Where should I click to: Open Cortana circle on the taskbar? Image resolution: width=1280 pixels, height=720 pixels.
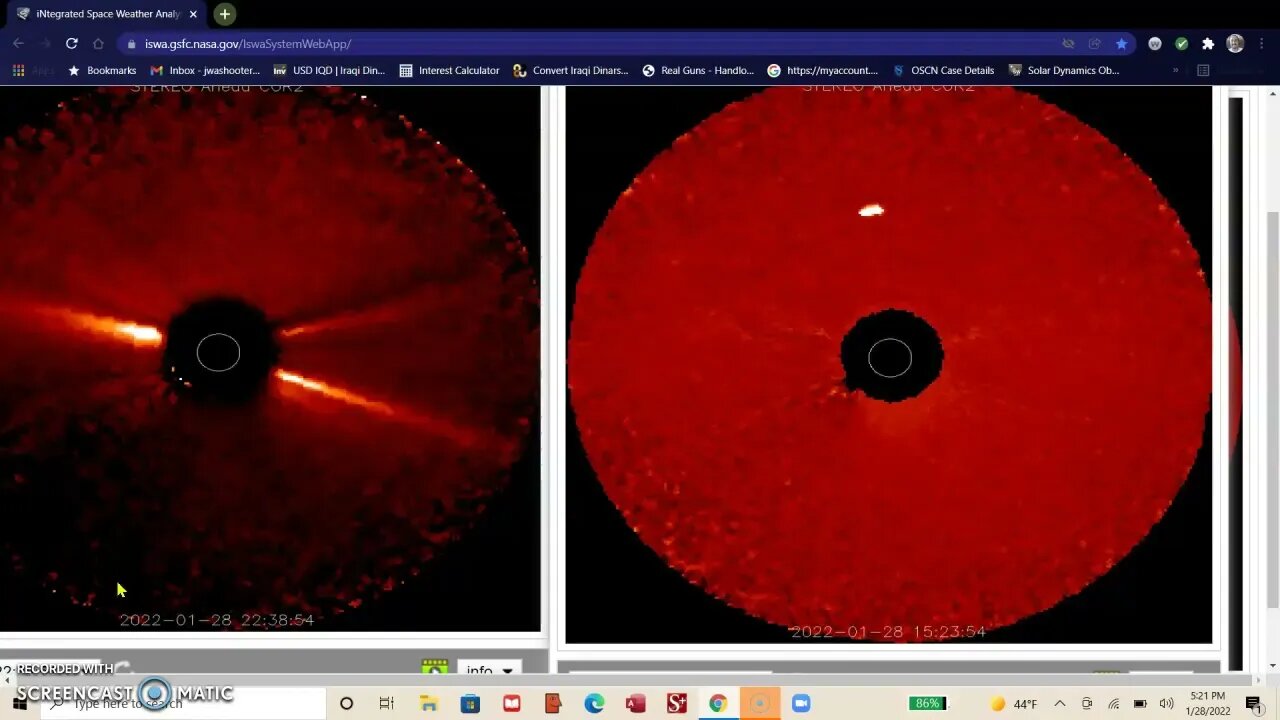(346, 704)
